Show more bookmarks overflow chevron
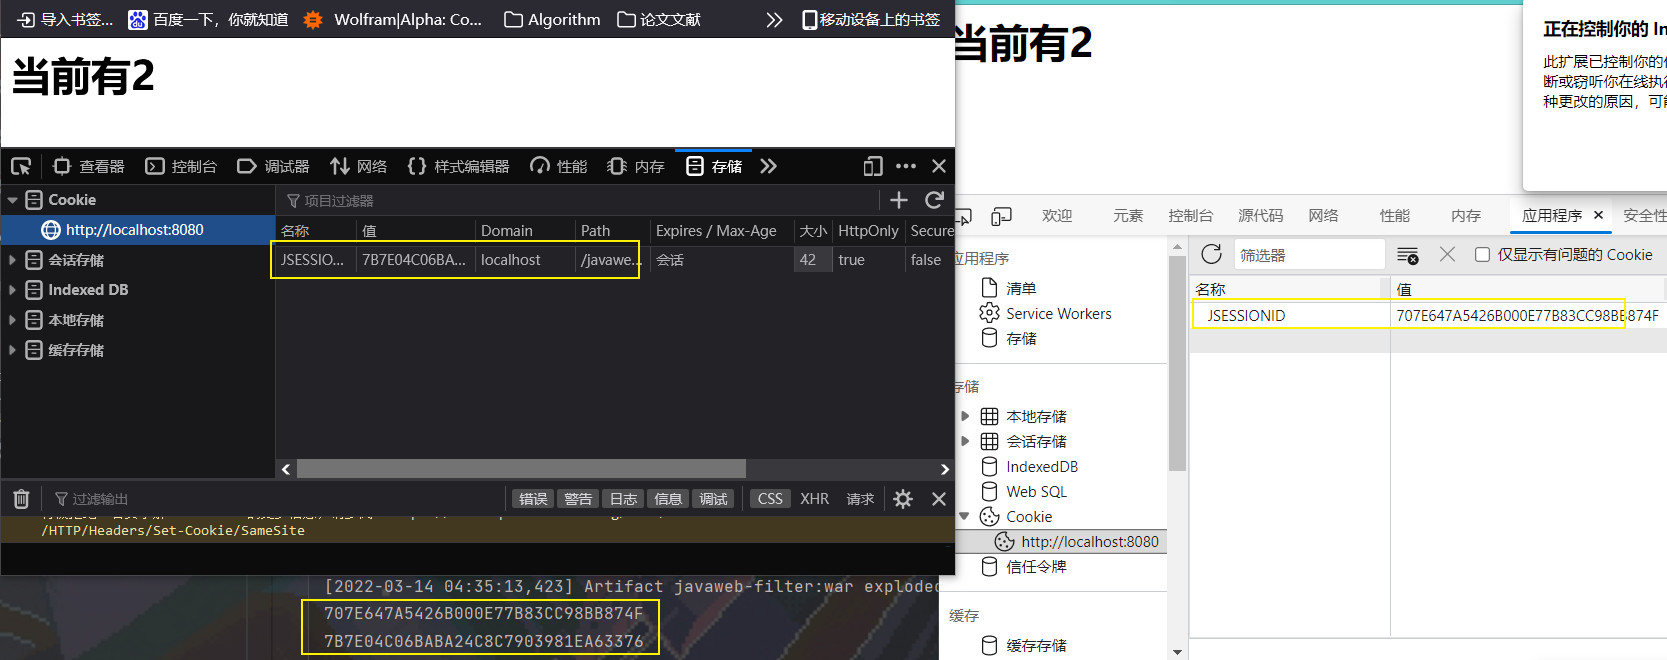The width and height of the screenshot is (1667, 660). pyautogui.click(x=774, y=19)
